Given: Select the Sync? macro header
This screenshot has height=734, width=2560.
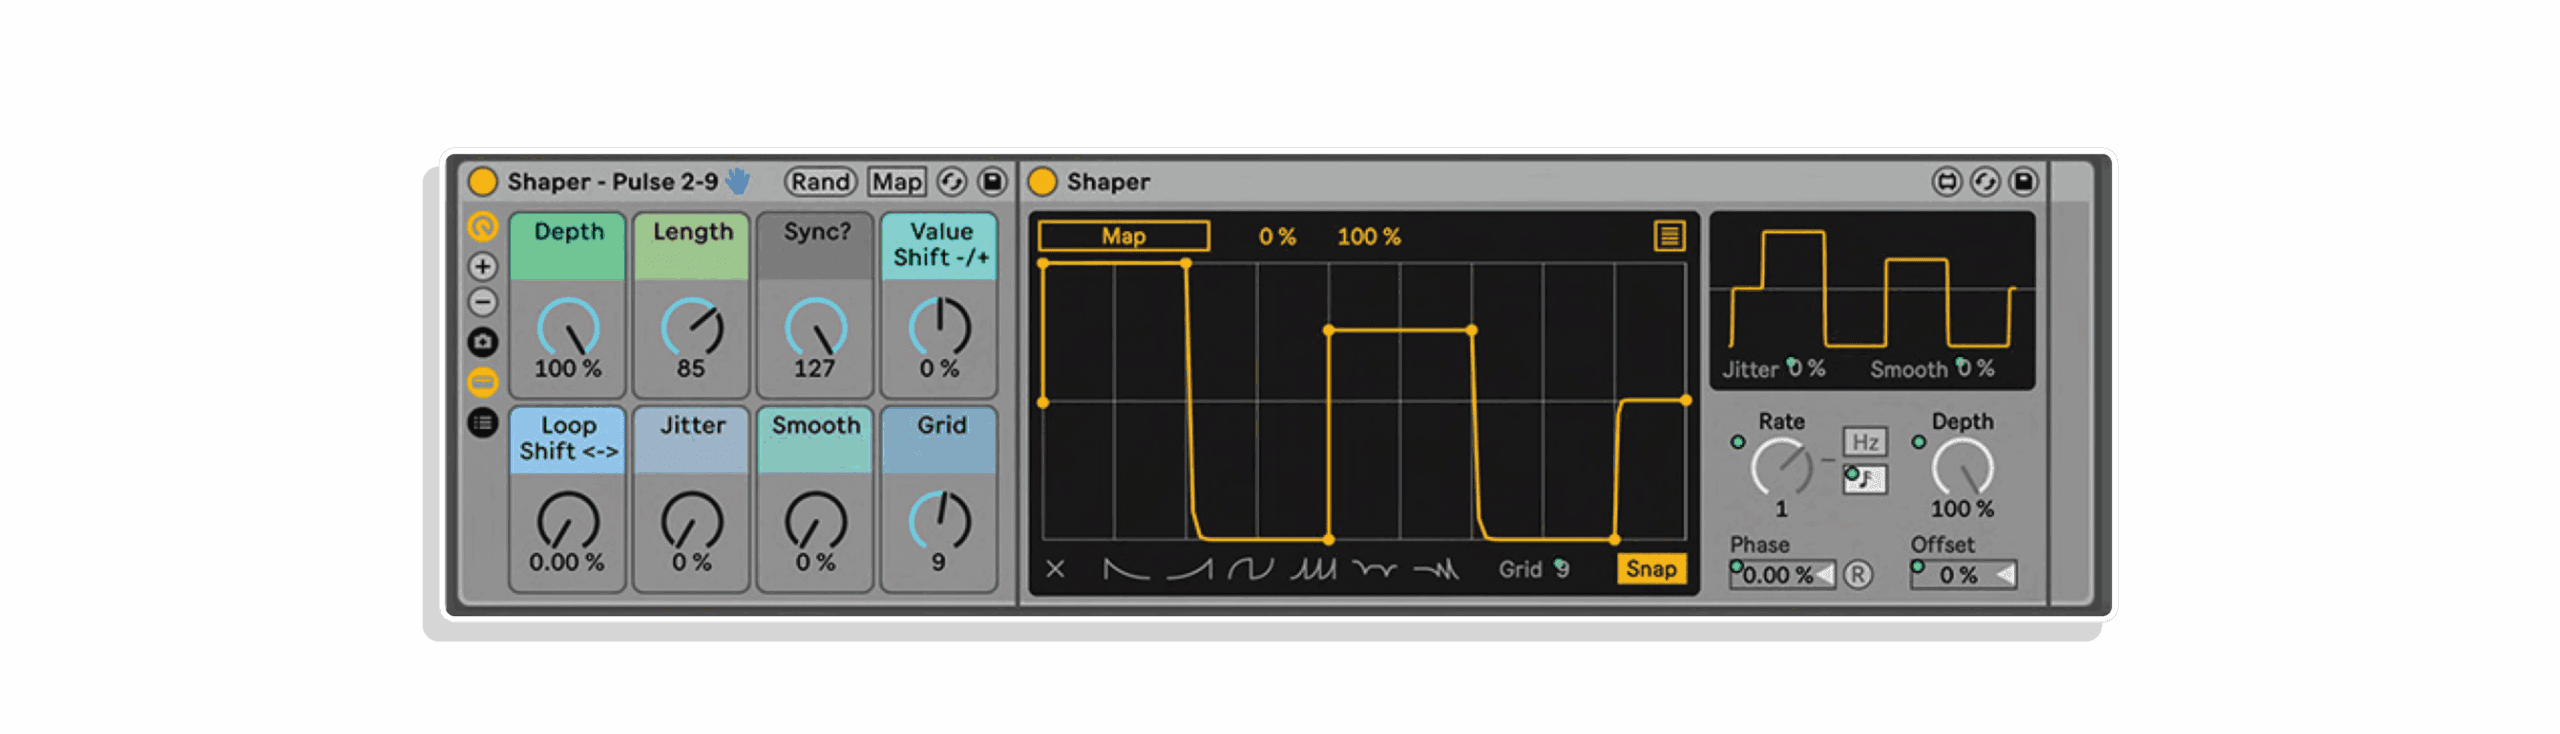Looking at the screenshot, I should pyautogui.click(x=816, y=245).
